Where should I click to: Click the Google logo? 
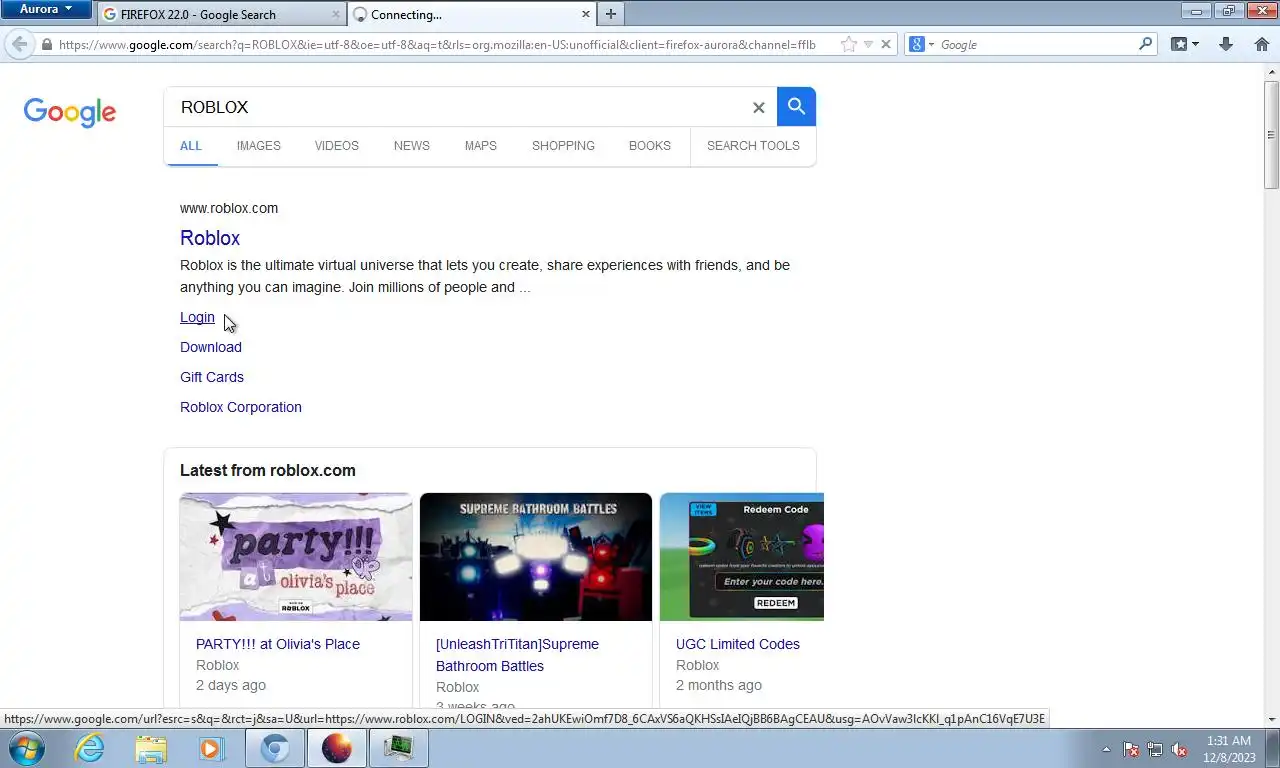tap(70, 112)
